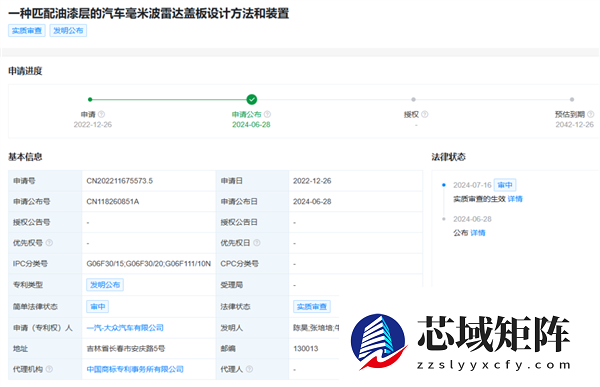Screen dimensions: 600x387
Task: Click the help icon next to 授权
Action: pos(425,114)
